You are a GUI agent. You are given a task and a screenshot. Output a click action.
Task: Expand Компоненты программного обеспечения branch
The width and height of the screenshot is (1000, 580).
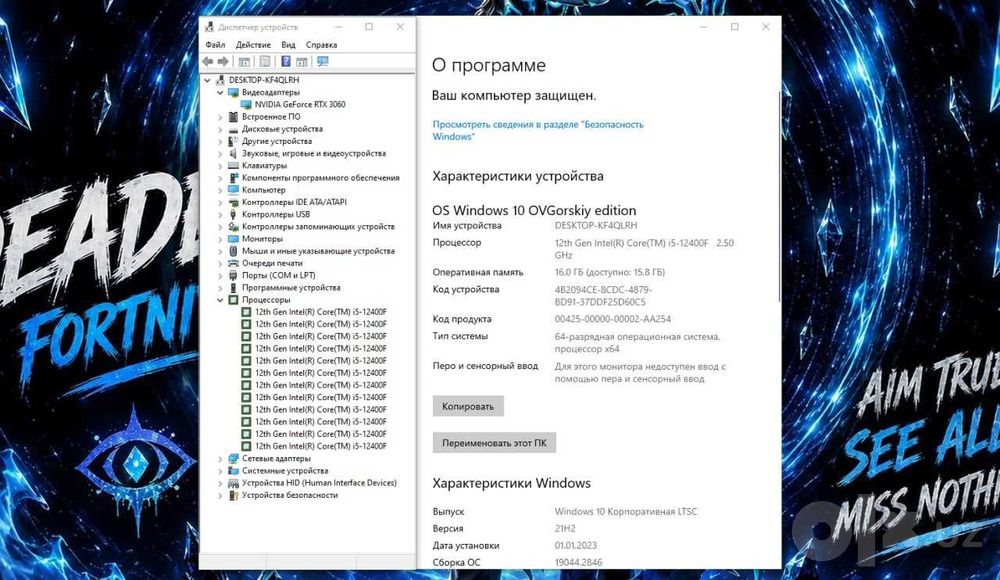click(220, 178)
